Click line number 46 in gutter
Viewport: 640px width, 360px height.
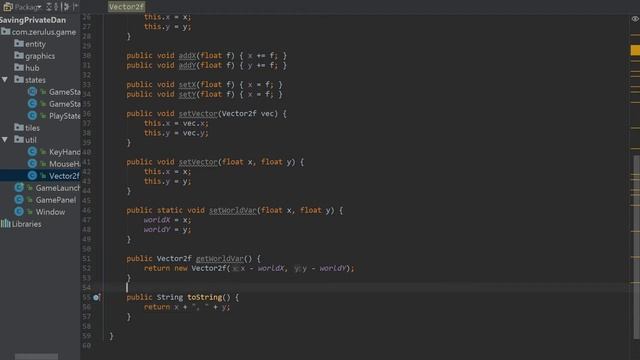(x=87, y=210)
